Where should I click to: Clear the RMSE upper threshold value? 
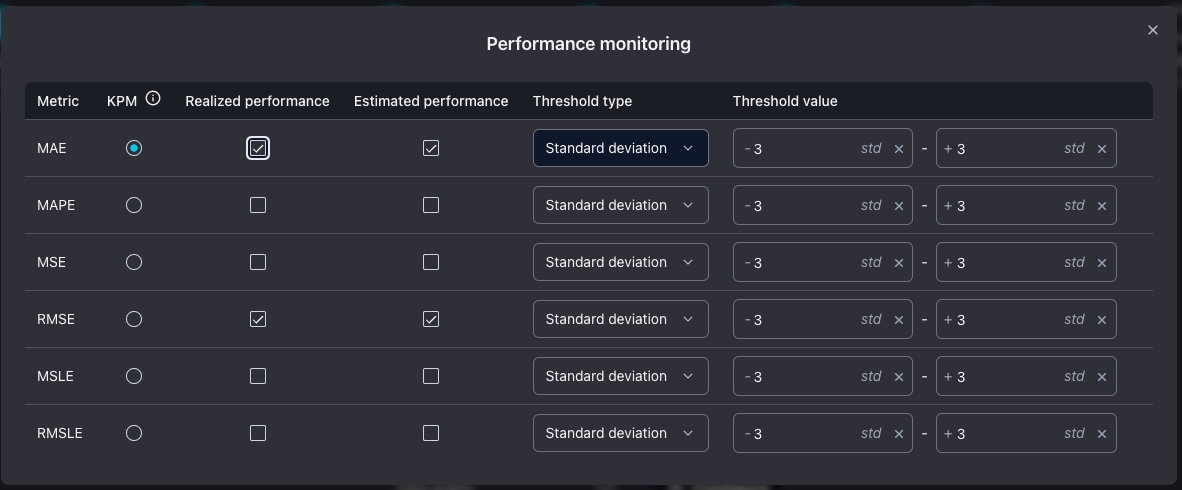coord(1102,320)
